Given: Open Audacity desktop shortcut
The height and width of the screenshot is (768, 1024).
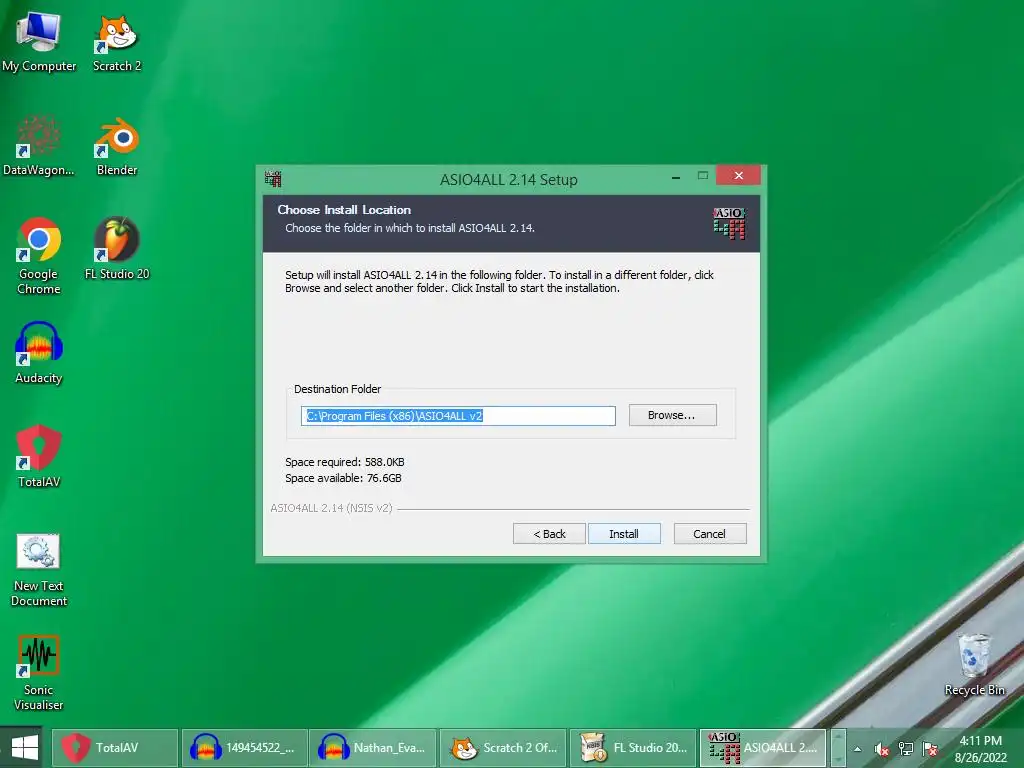Looking at the screenshot, I should coord(39,353).
